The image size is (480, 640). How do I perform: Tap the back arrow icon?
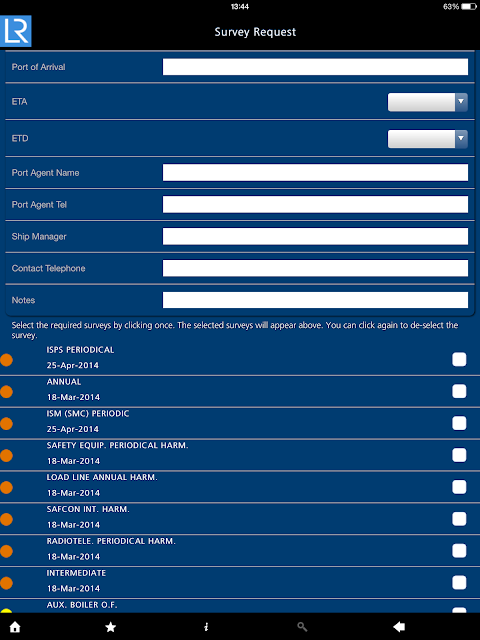point(398,627)
